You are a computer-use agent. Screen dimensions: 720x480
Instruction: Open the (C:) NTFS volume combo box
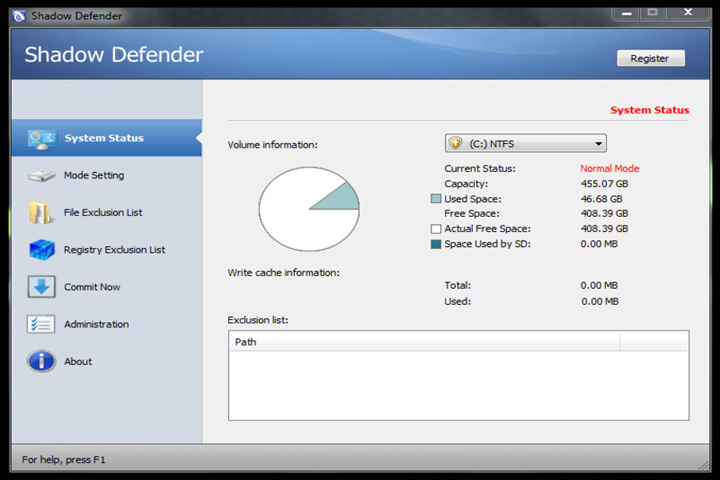(525, 143)
